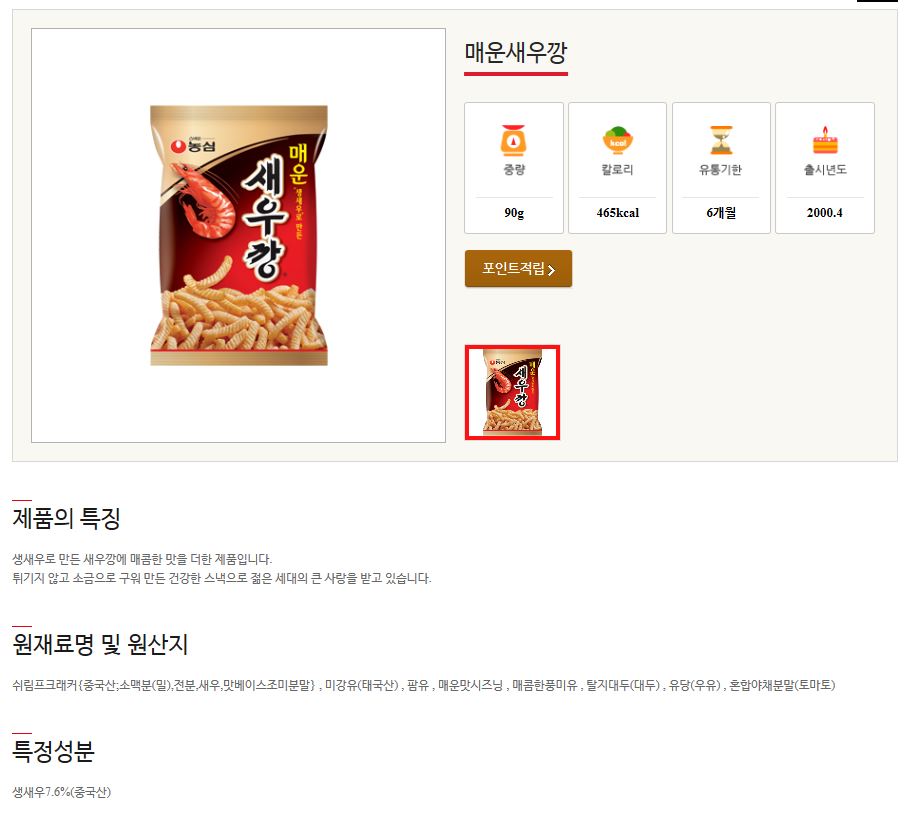The width and height of the screenshot is (910, 820).
Task: Click the 제품의 특징 heading
Action: [66, 518]
